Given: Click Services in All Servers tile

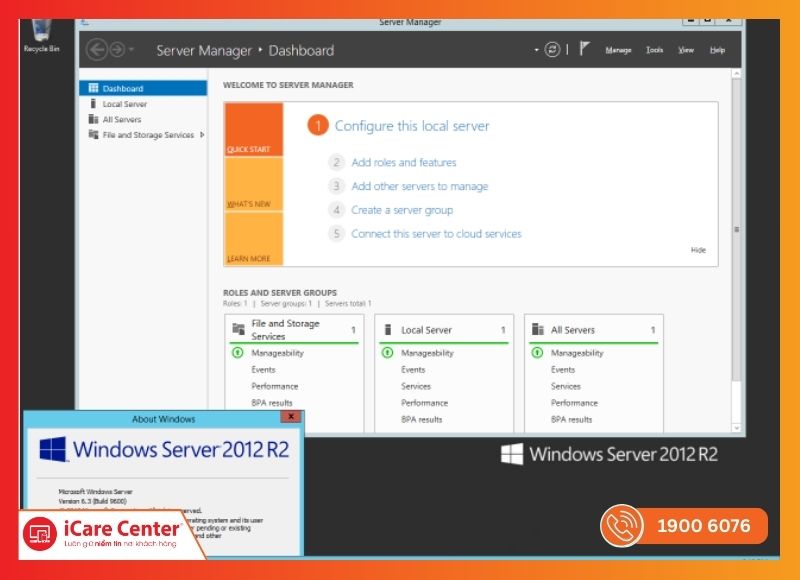Looking at the screenshot, I should pyautogui.click(x=566, y=386).
